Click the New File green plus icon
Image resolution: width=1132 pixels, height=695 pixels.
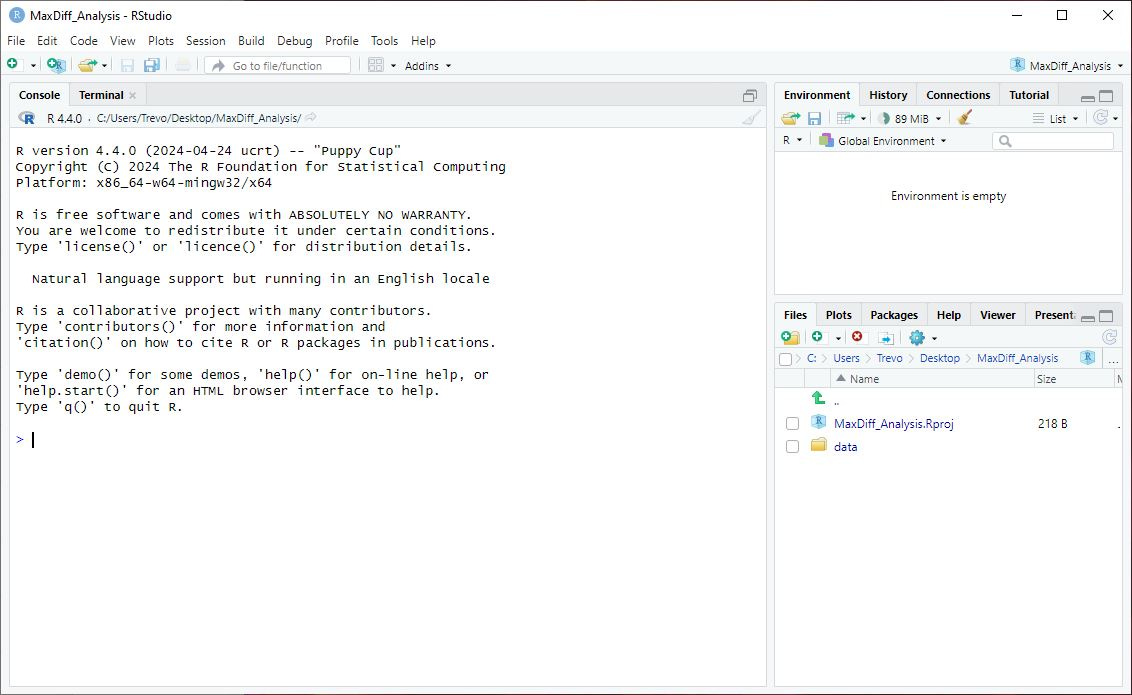point(12,64)
